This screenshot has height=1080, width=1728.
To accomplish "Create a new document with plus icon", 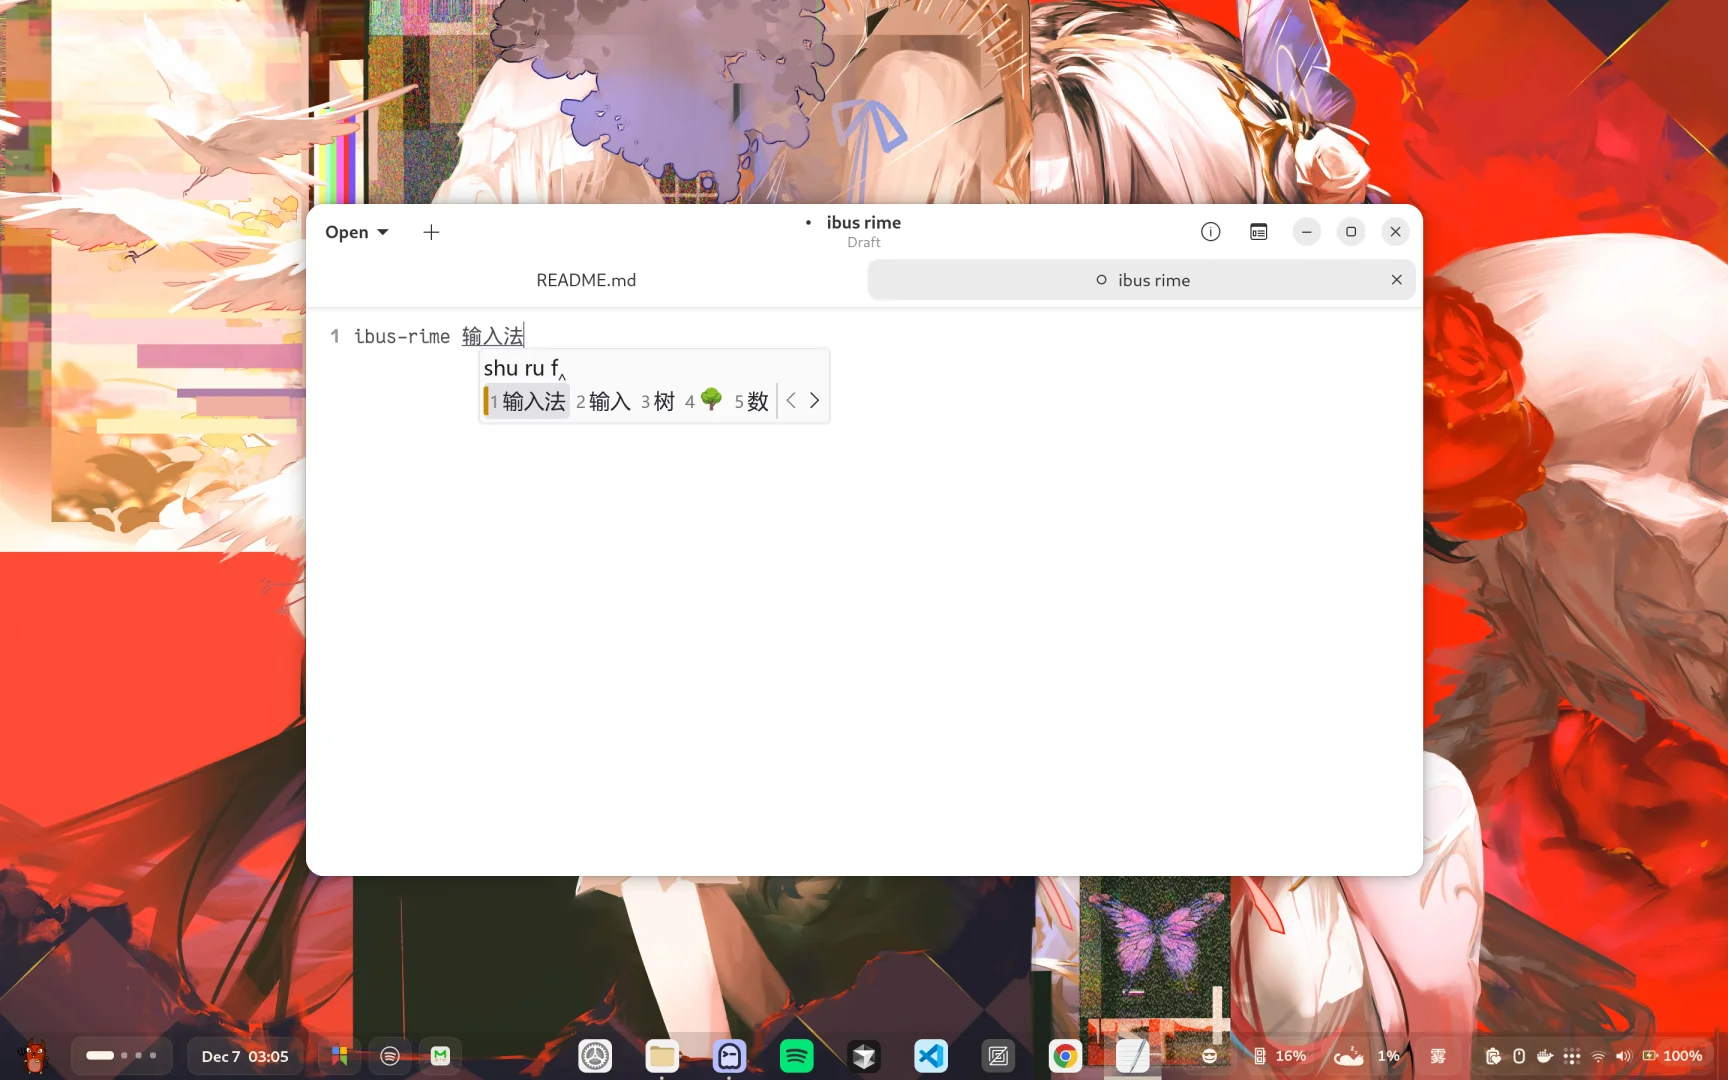I will click(x=431, y=232).
